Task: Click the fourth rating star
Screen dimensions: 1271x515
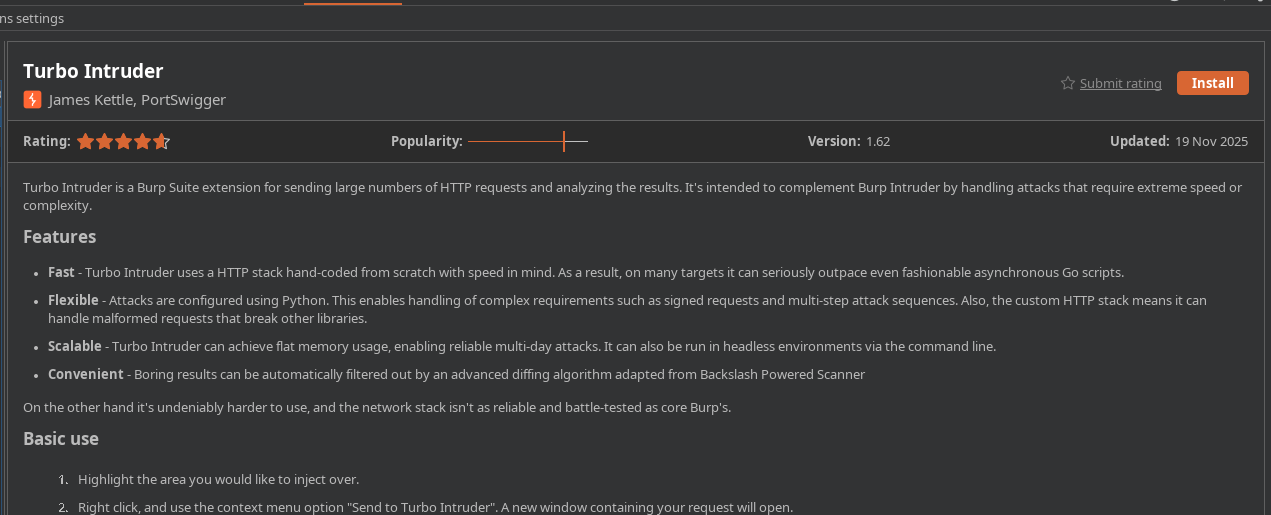Action: 142,142
